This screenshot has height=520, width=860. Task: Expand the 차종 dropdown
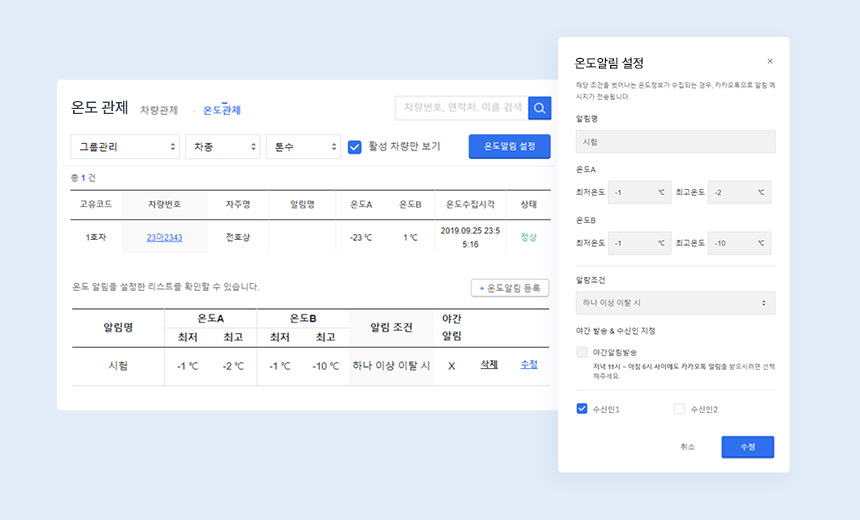[x=222, y=147]
